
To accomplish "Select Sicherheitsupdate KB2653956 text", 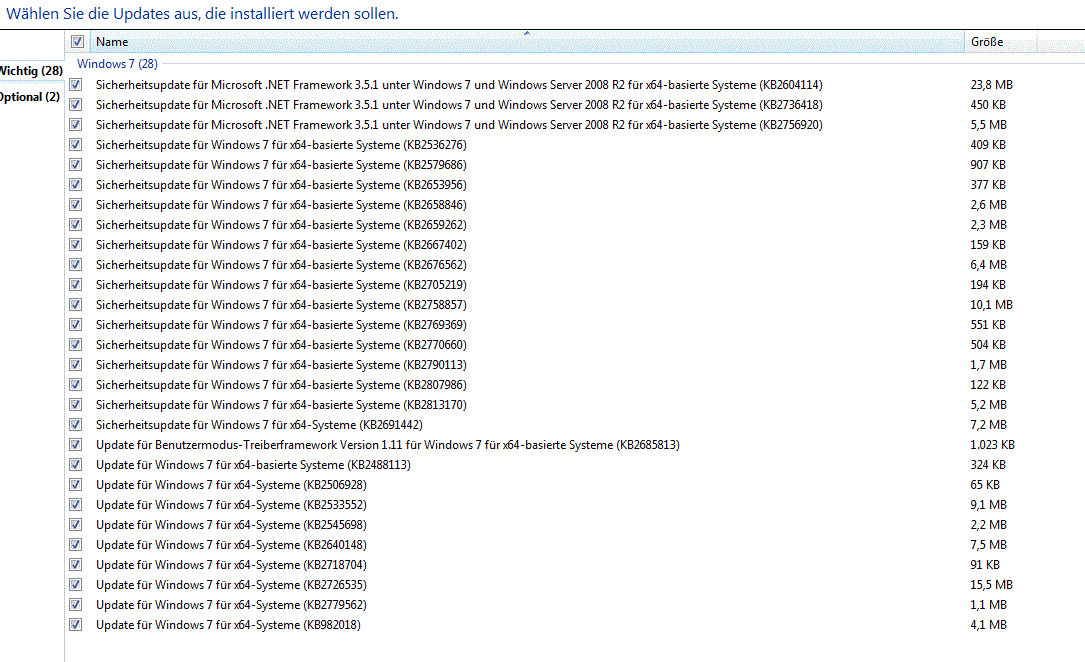I will (281, 185).
